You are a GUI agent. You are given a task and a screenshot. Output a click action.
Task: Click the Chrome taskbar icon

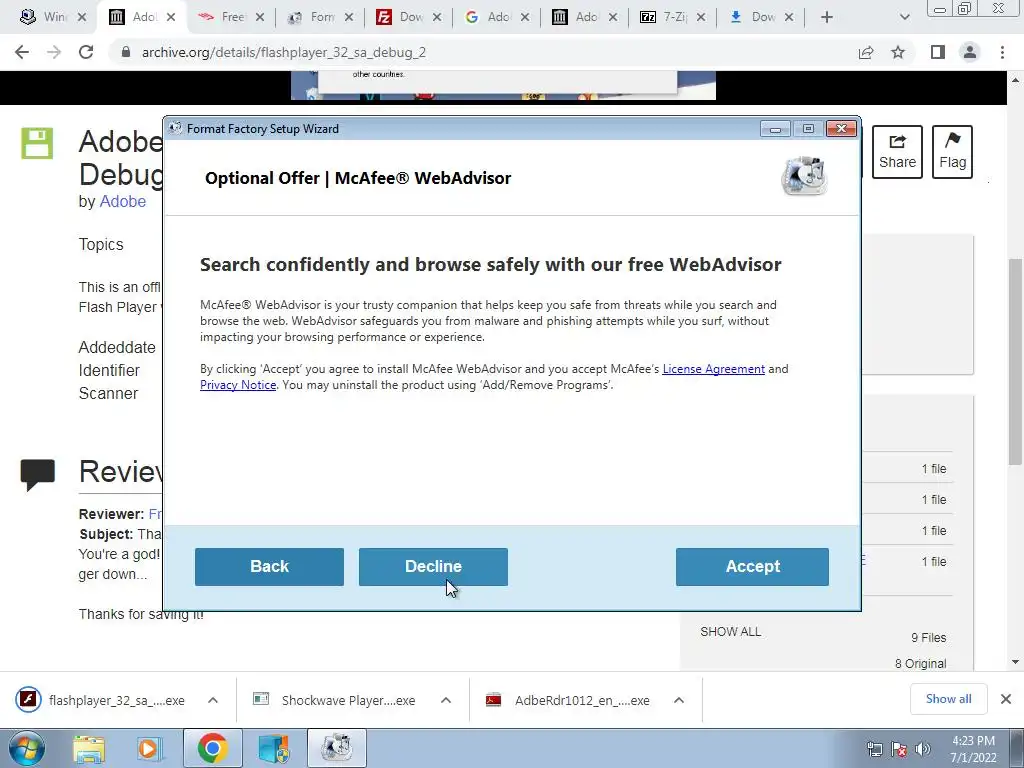coord(212,748)
